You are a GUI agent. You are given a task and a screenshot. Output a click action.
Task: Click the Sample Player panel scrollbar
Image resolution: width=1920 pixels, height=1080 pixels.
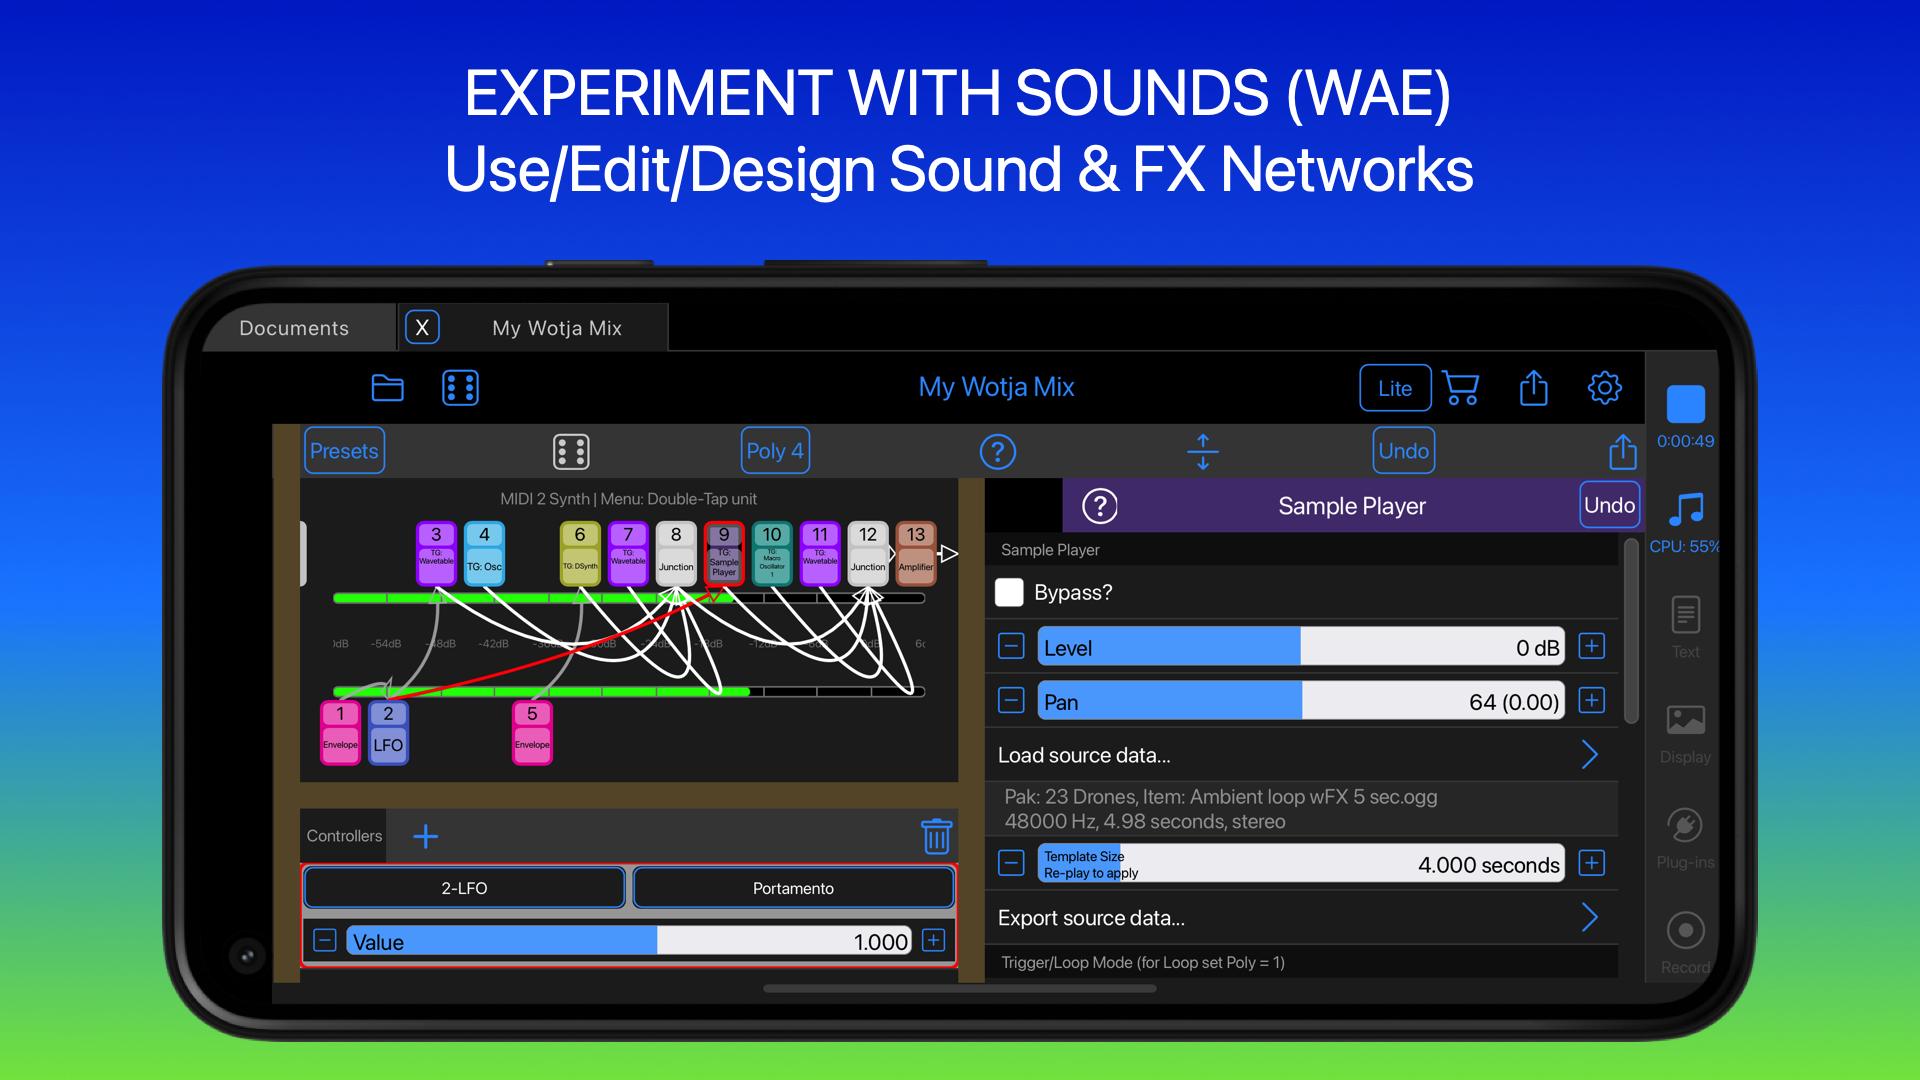[x=1631, y=630]
